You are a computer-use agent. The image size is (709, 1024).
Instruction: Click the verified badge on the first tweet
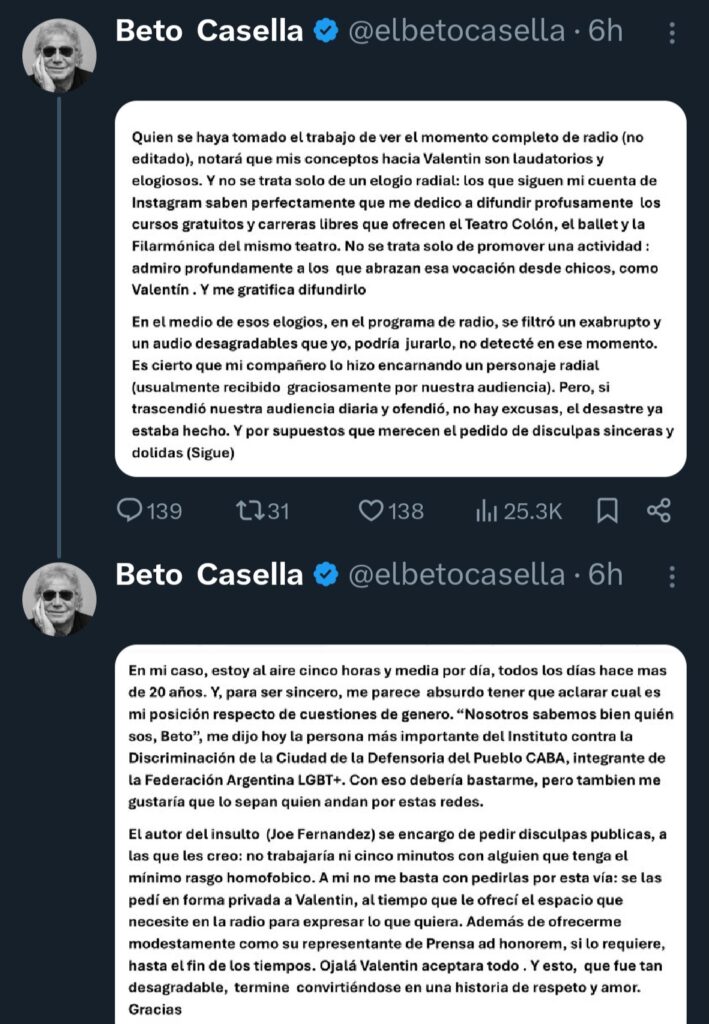(x=325, y=32)
